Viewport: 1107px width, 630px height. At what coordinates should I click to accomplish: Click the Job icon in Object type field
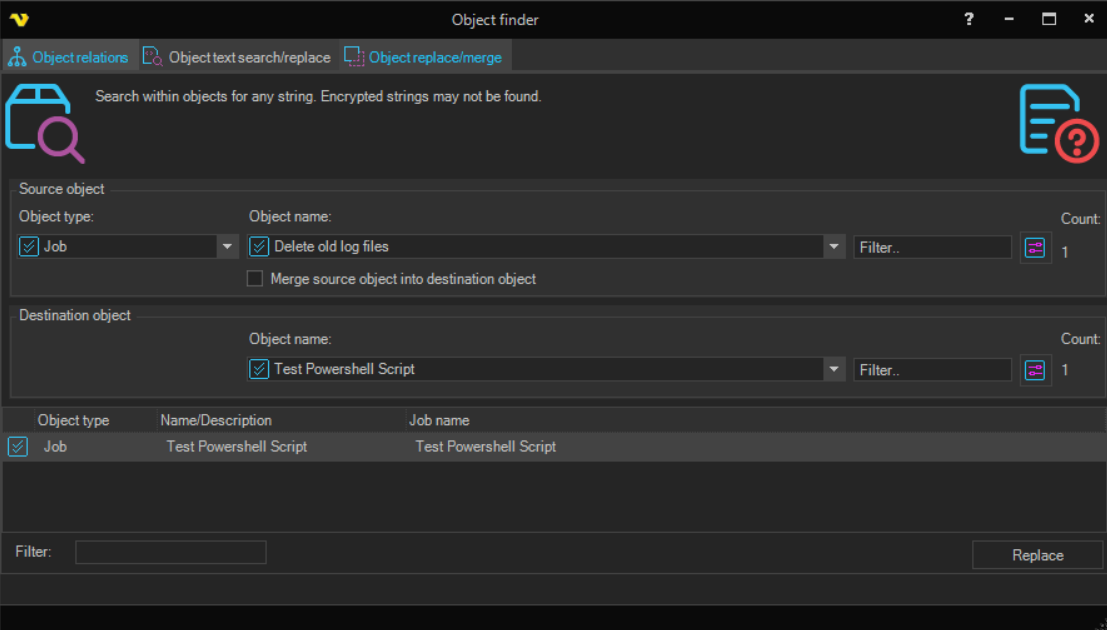(29, 247)
